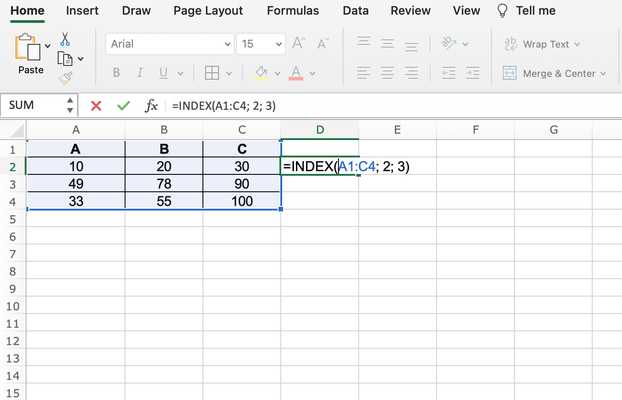This screenshot has height=400, width=622.
Task: Open the Page Layout tab
Action: [x=208, y=11]
